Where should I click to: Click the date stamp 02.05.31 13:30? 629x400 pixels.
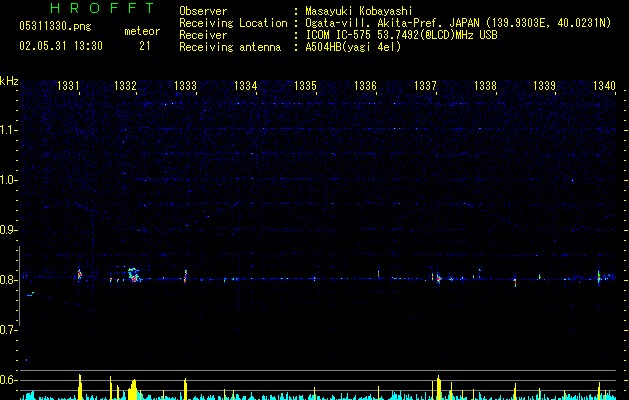(61, 46)
